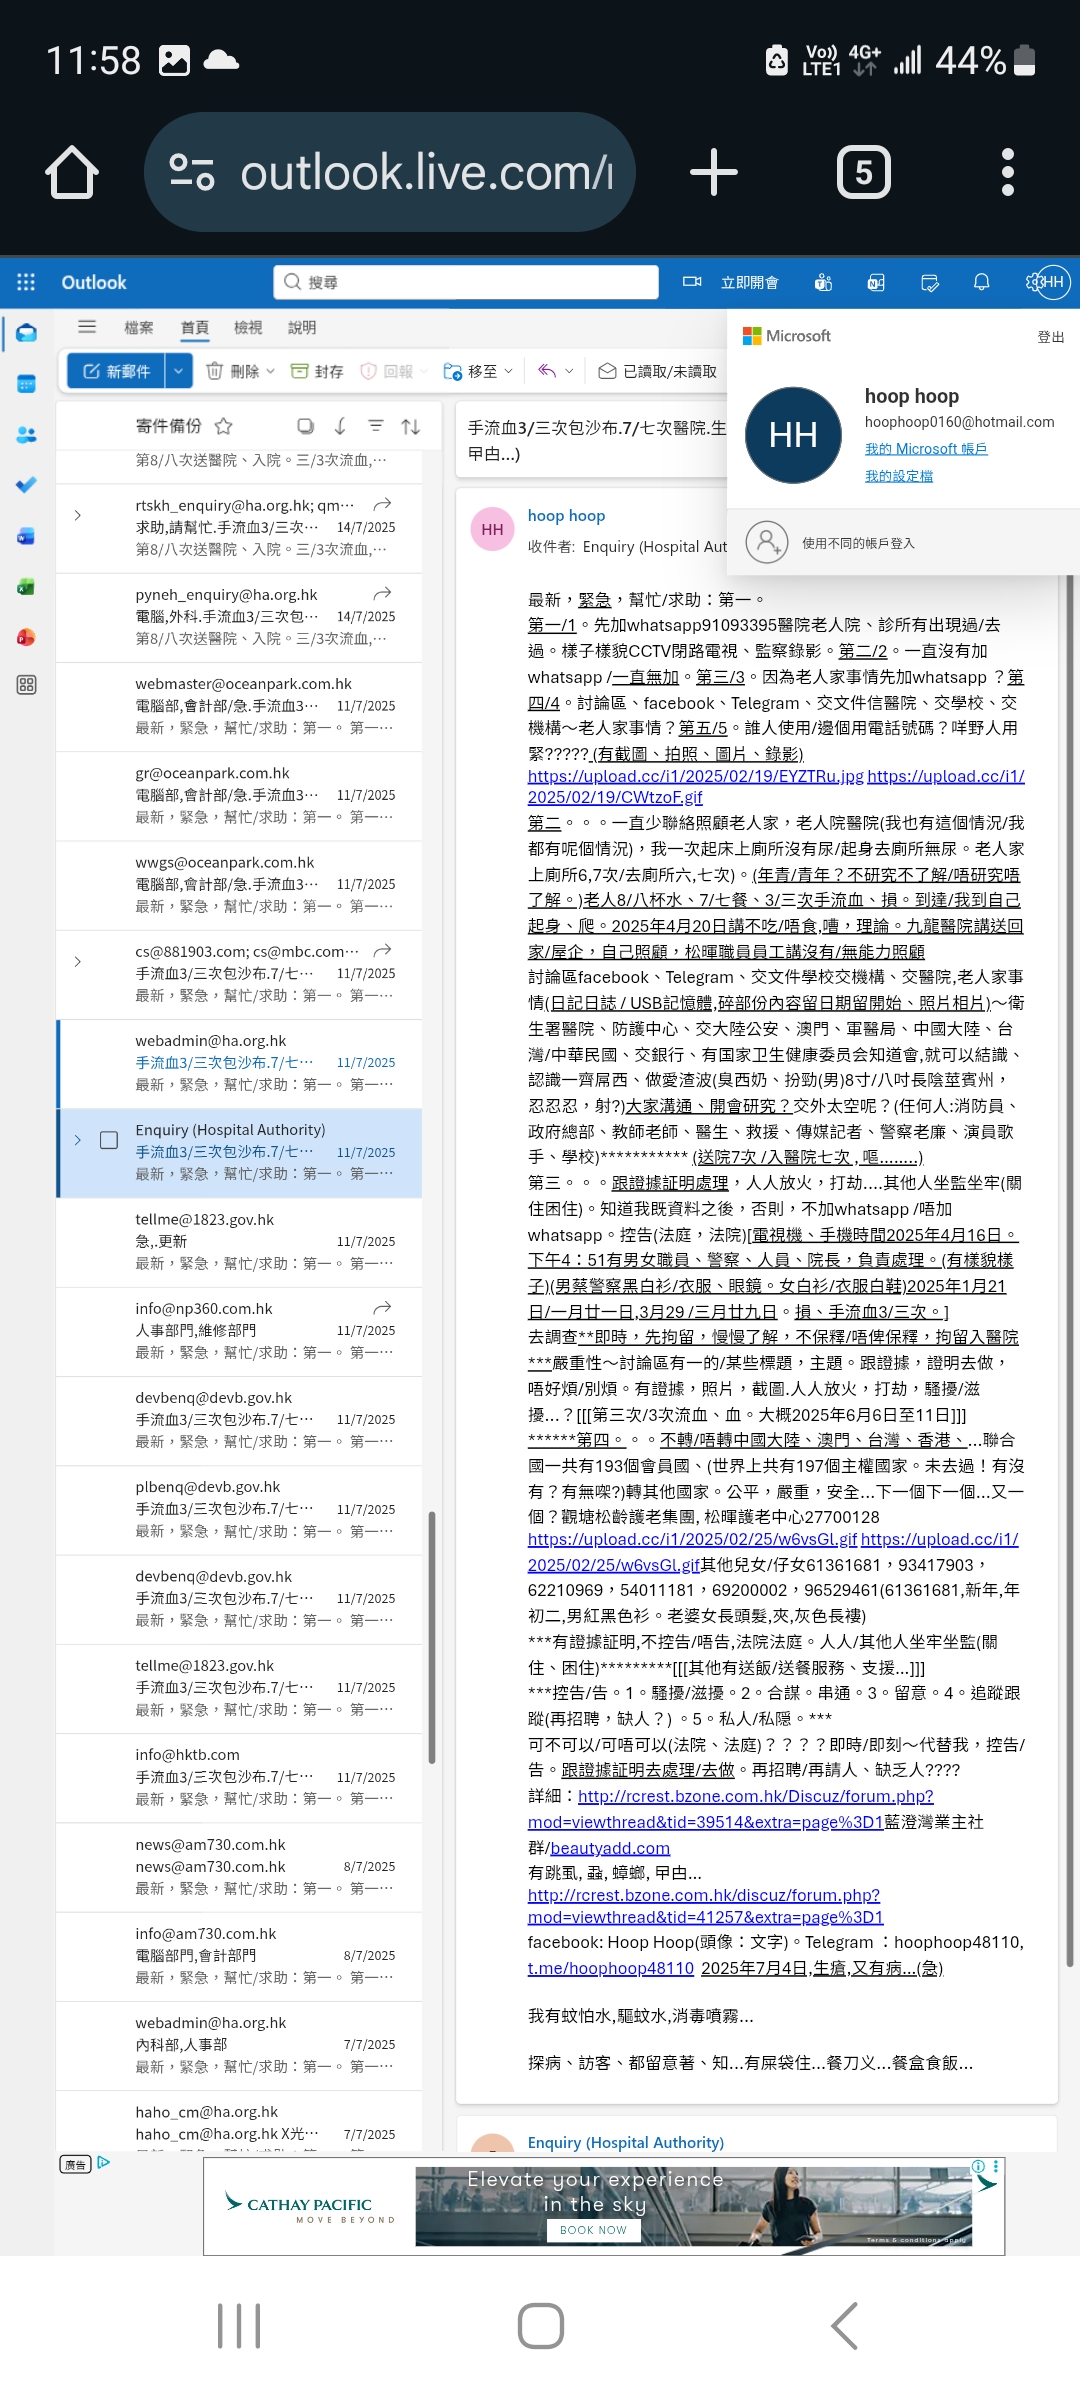Click the 搜尋 search box
The image size is (1080, 2400).
(x=465, y=282)
